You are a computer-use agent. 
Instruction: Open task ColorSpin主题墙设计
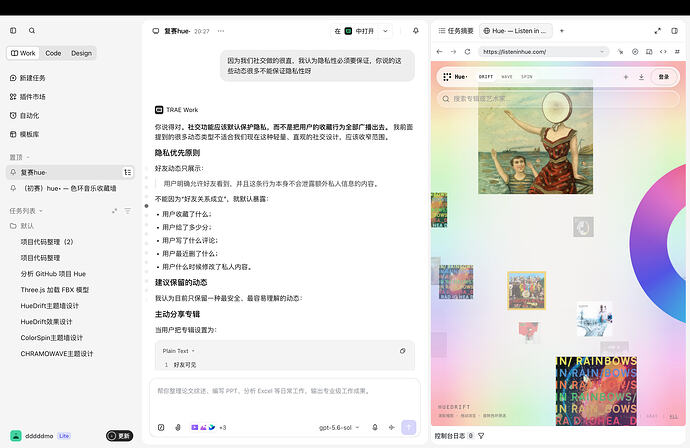[51, 338]
